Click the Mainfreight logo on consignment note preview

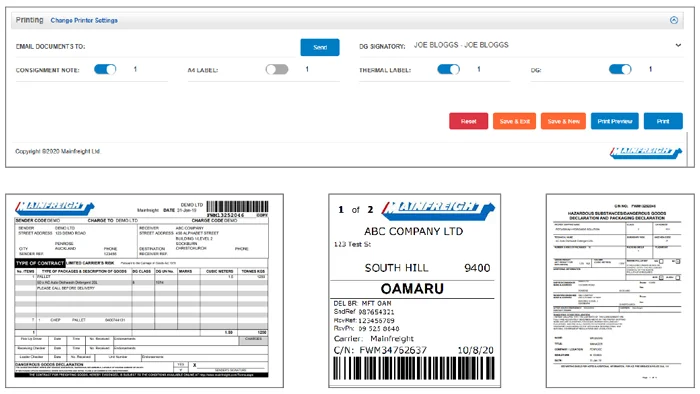click(x=55, y=208)
